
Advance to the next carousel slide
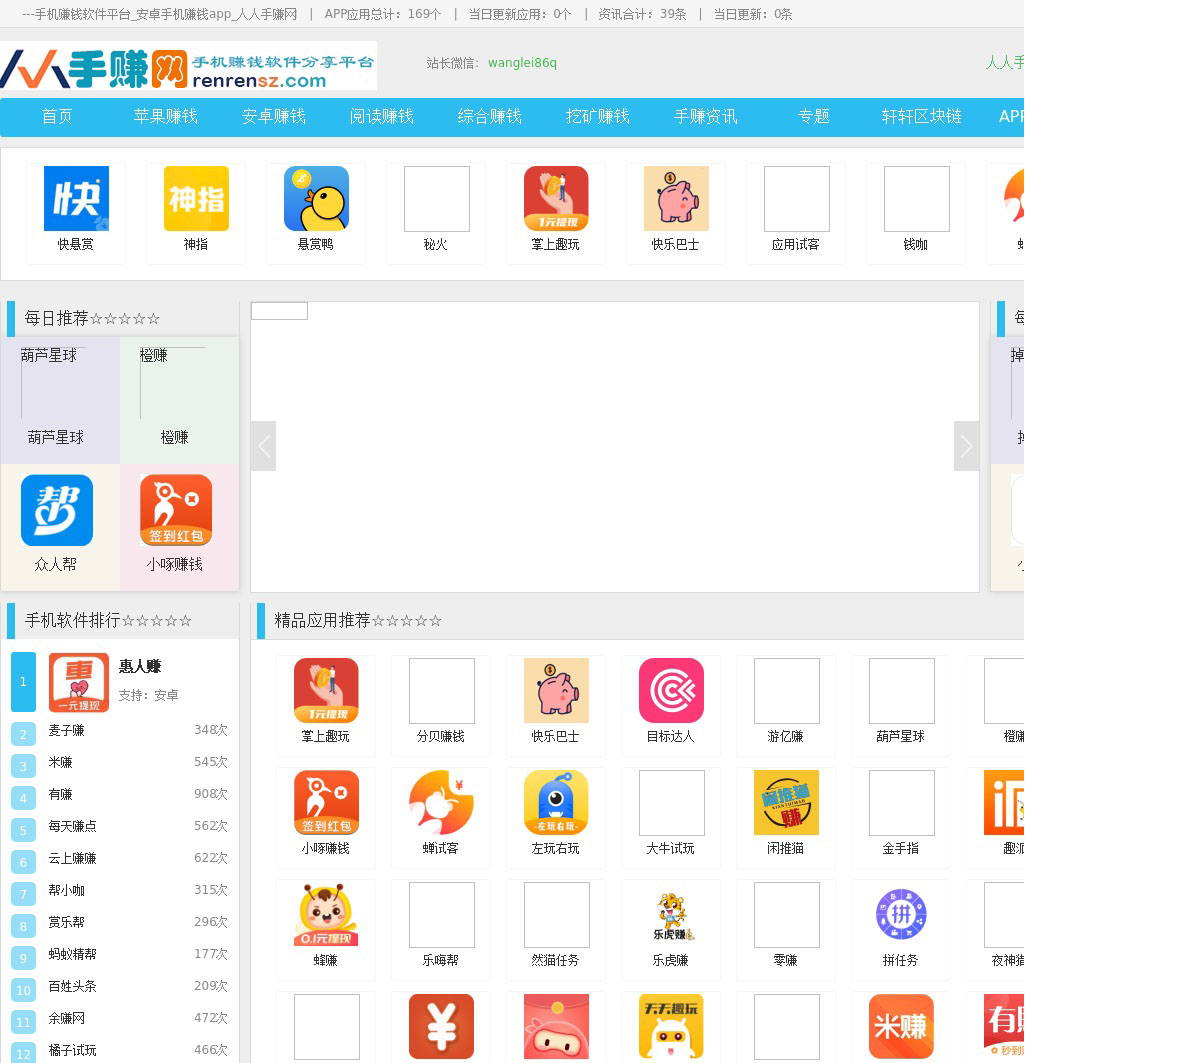[x=966, y=446]
